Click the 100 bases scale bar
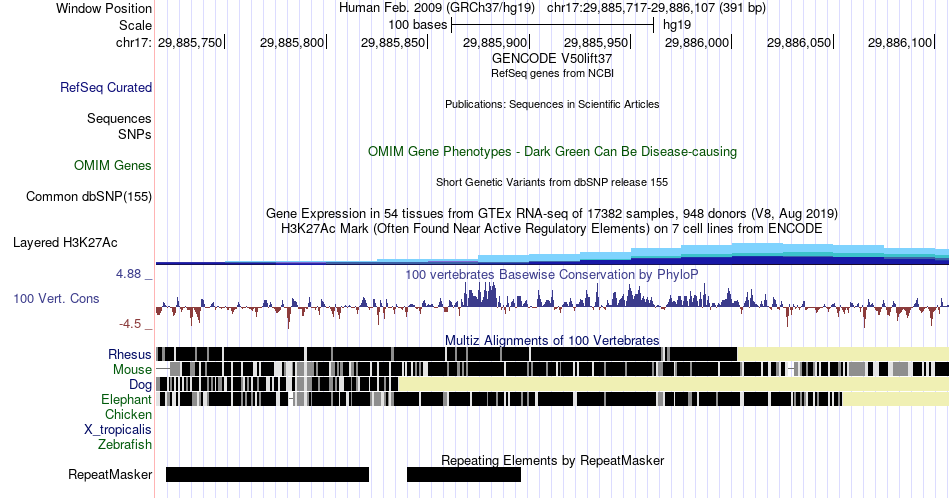 (x=553, y=25)
